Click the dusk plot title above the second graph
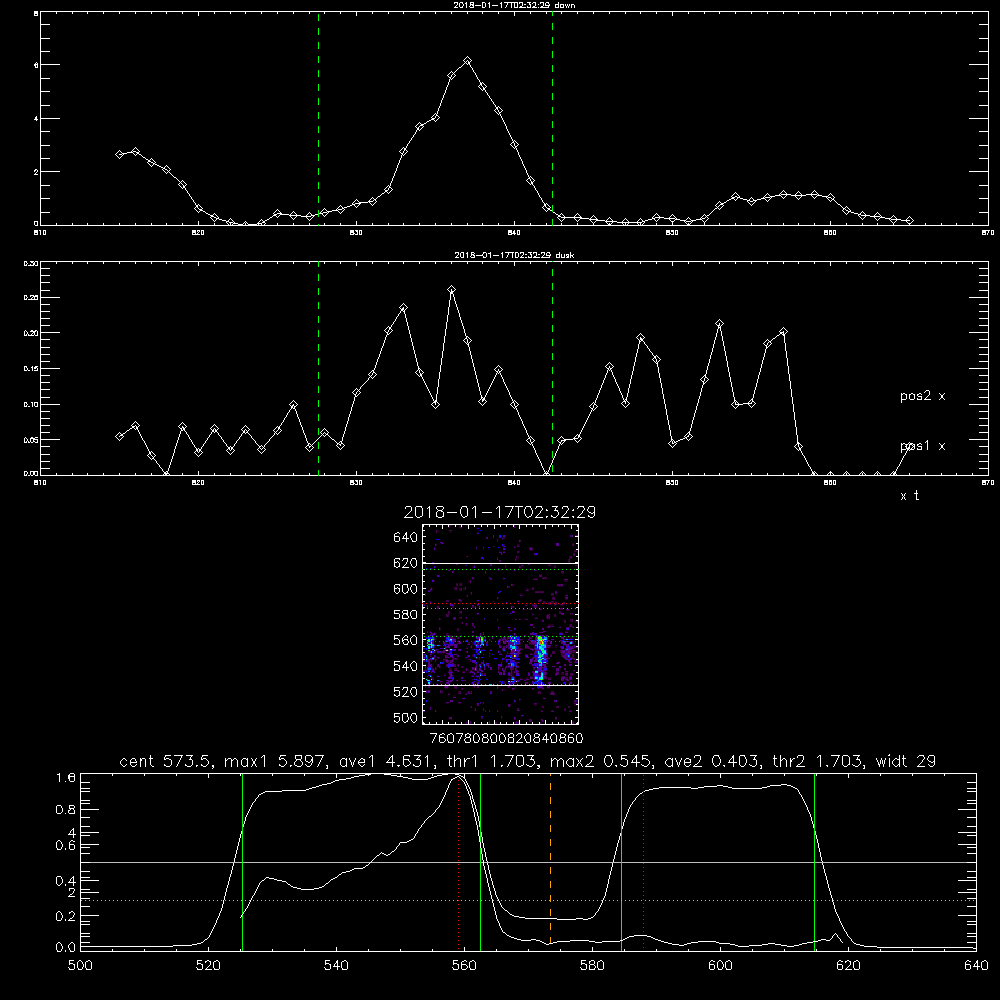Screen dimensions: 1000x1000 pyautogui.click(x=514, y=255)
